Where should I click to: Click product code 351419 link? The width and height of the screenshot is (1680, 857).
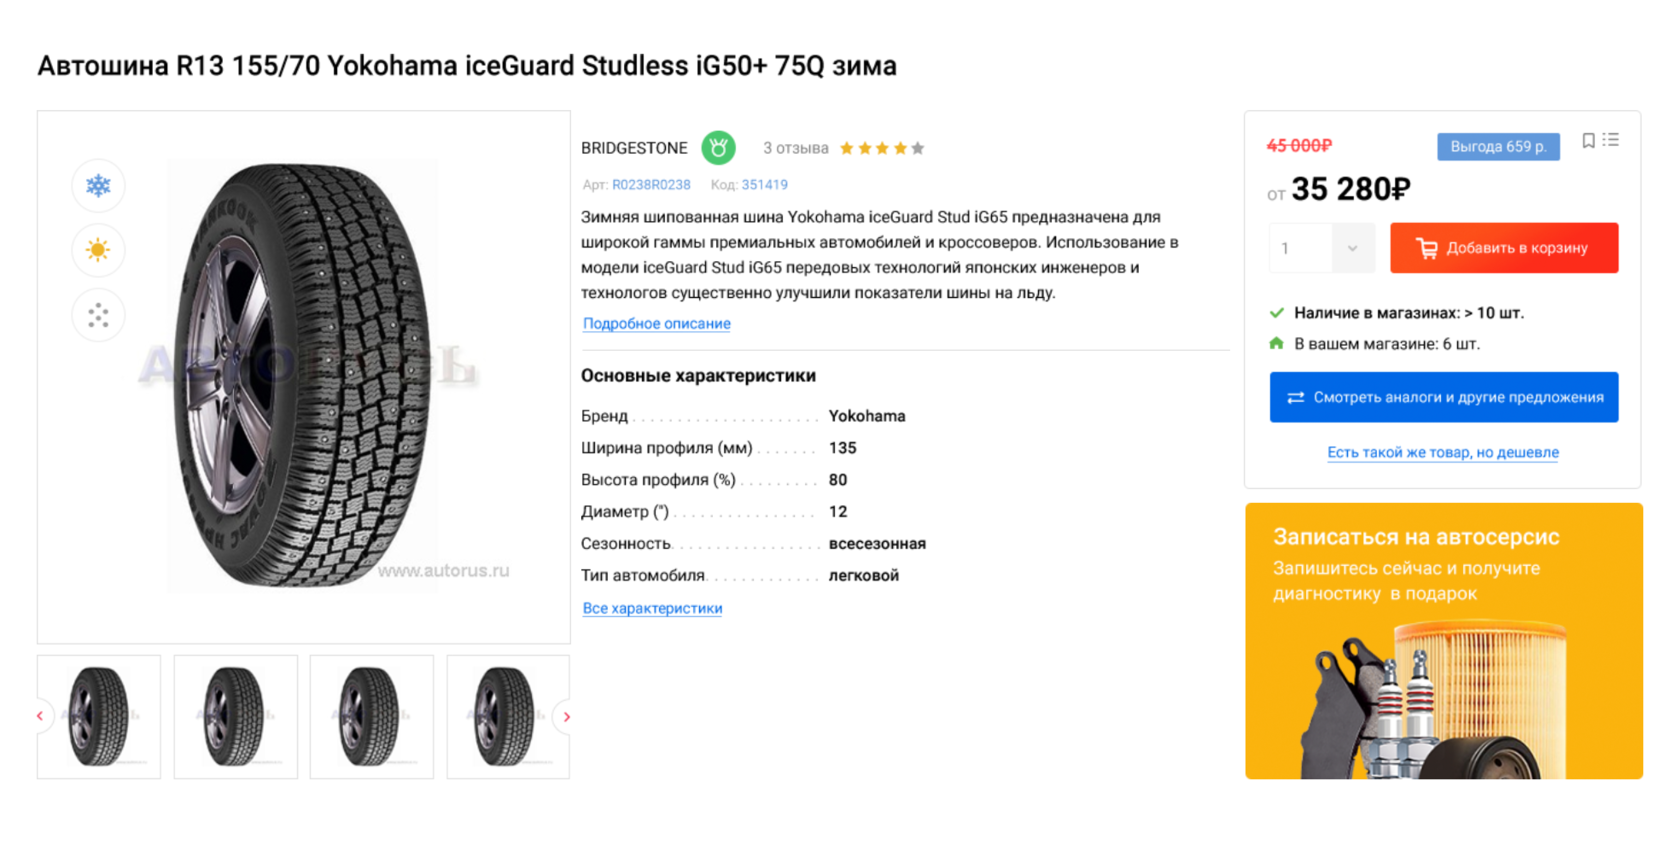pos(764,185)
